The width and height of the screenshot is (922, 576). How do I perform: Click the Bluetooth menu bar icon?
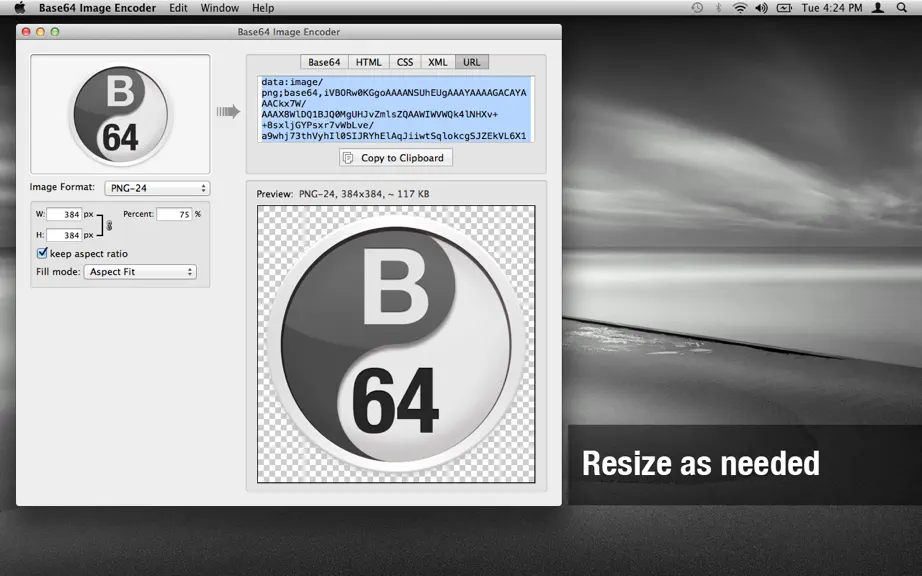click(718, 8)
